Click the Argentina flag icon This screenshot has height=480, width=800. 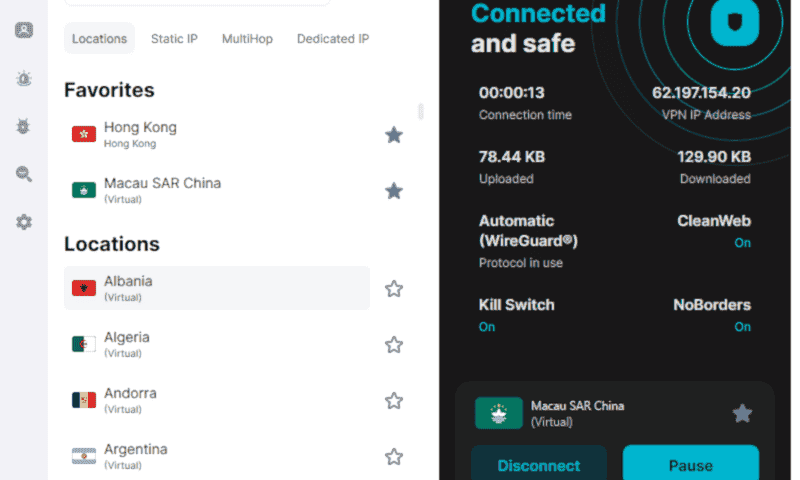point(84,456)
